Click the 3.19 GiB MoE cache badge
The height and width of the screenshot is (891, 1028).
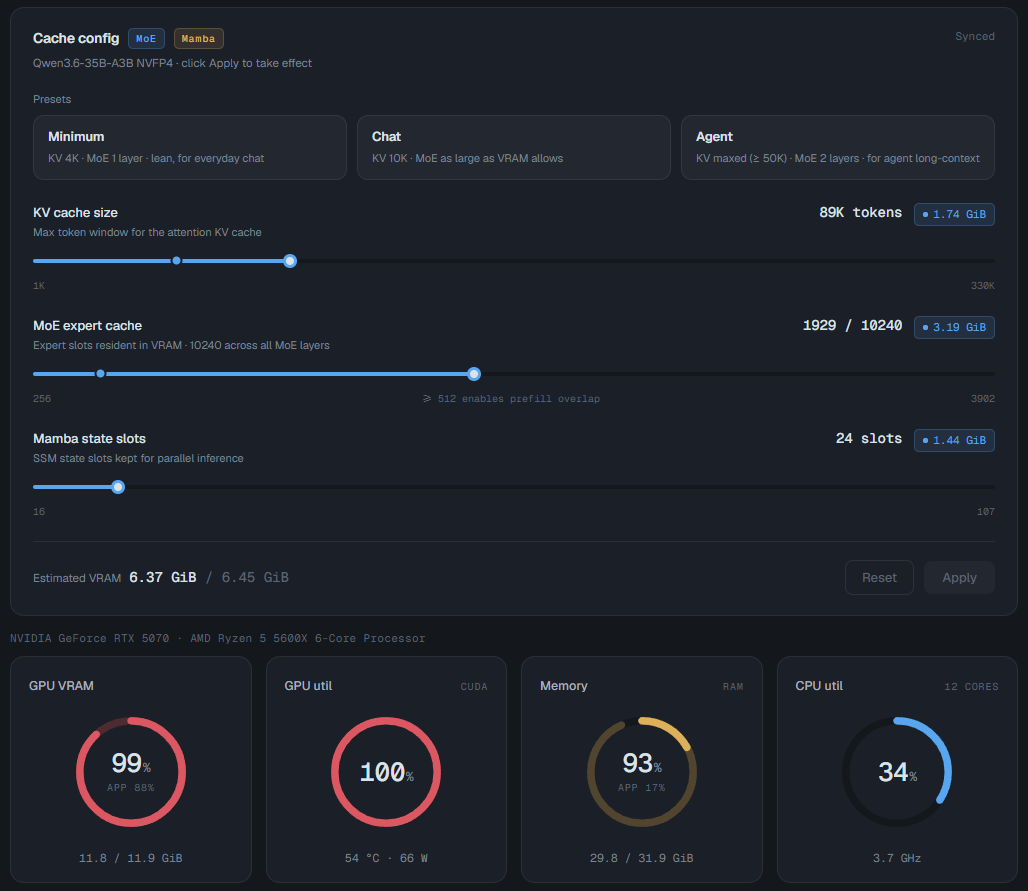pos(954,327)
